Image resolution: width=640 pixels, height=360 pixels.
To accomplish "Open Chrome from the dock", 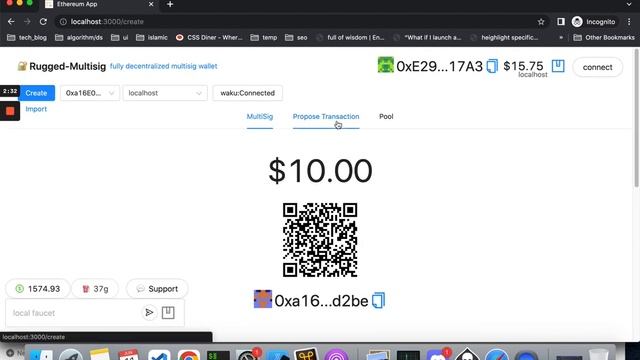I will (x=188, y=356).
